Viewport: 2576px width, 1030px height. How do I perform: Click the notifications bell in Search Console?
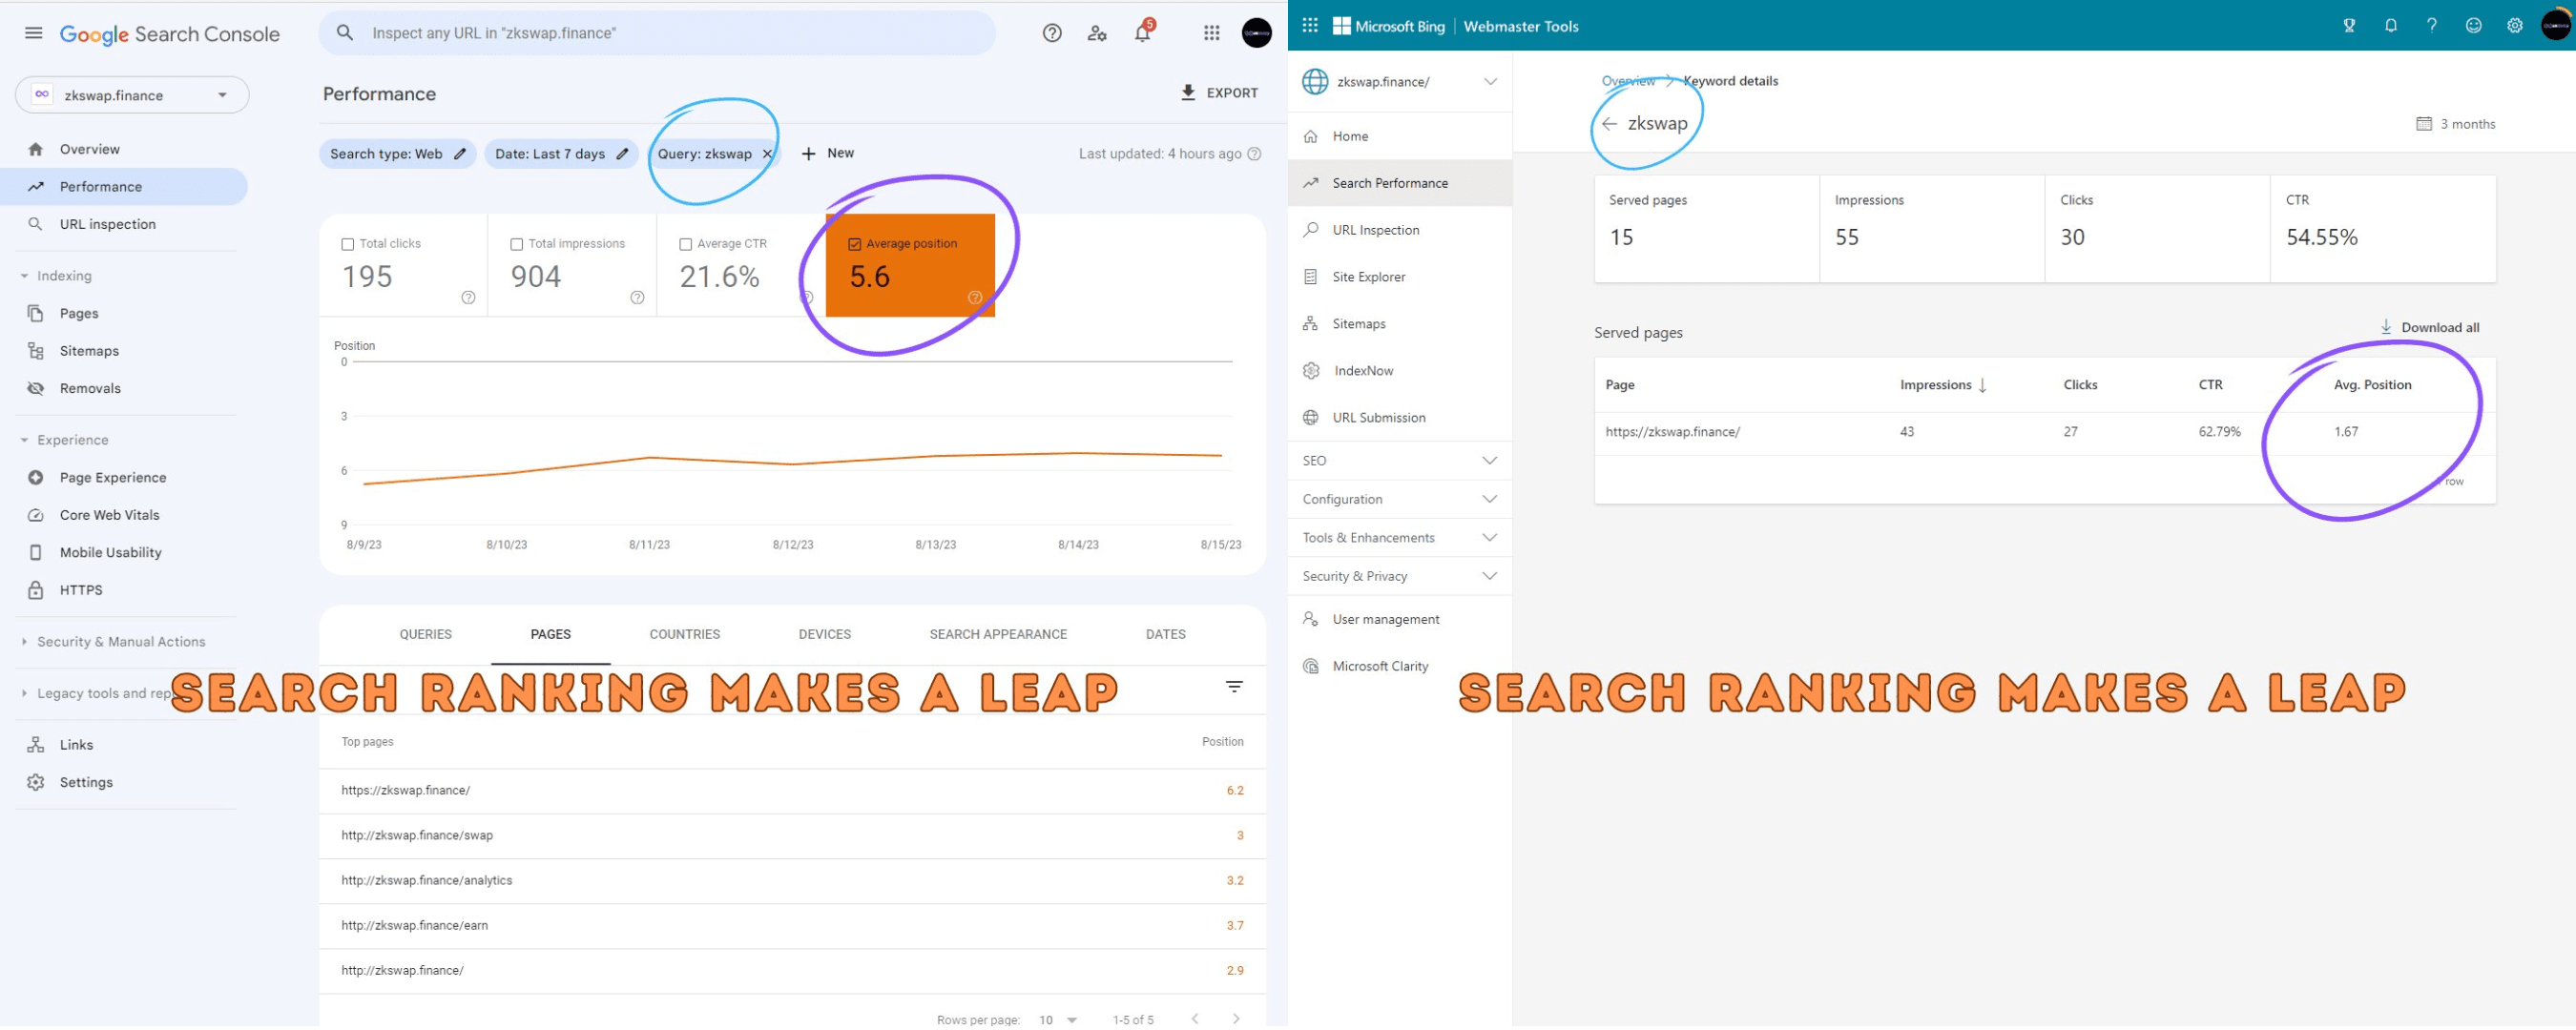point(1141,33)
